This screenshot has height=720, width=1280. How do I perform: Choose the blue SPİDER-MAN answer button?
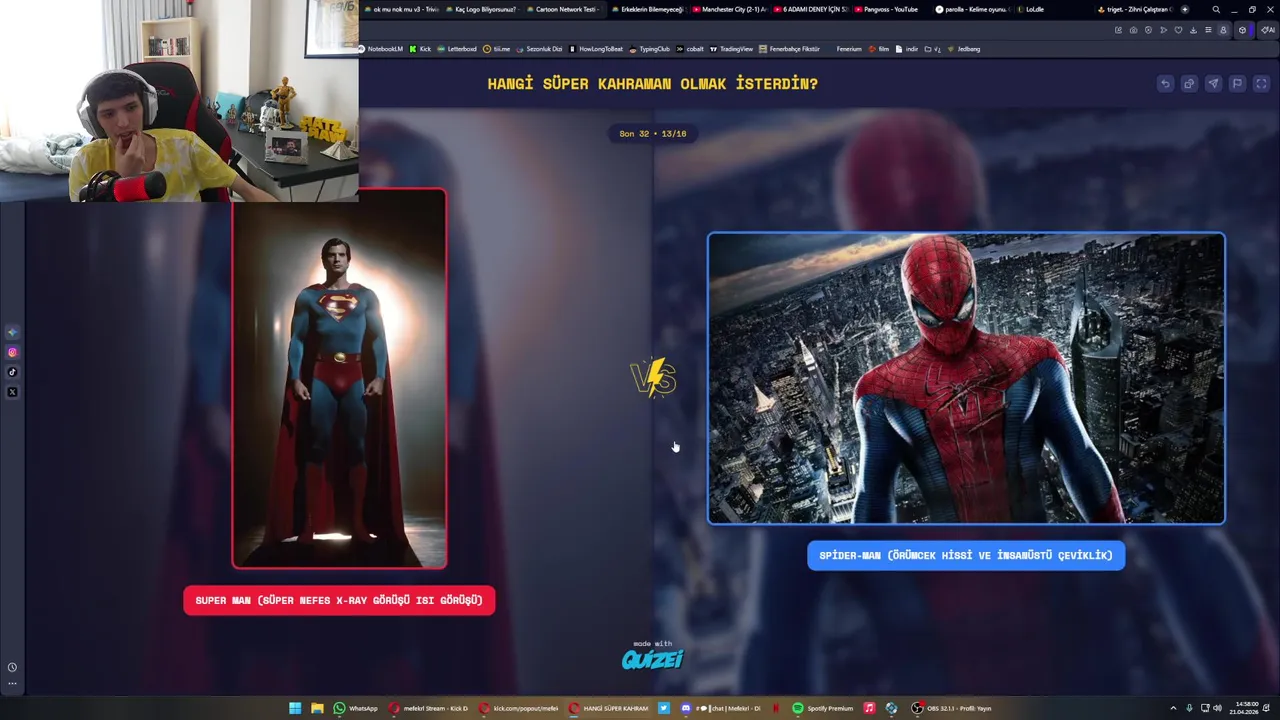point(966,555)
